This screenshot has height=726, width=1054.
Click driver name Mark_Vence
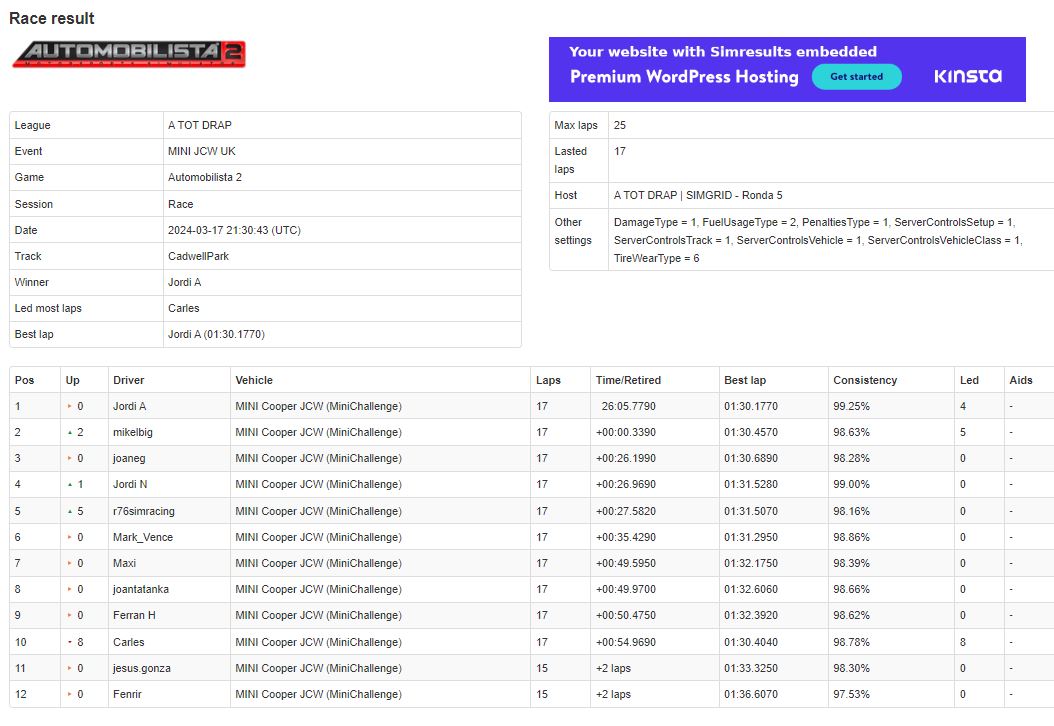[x=143, y=537]
